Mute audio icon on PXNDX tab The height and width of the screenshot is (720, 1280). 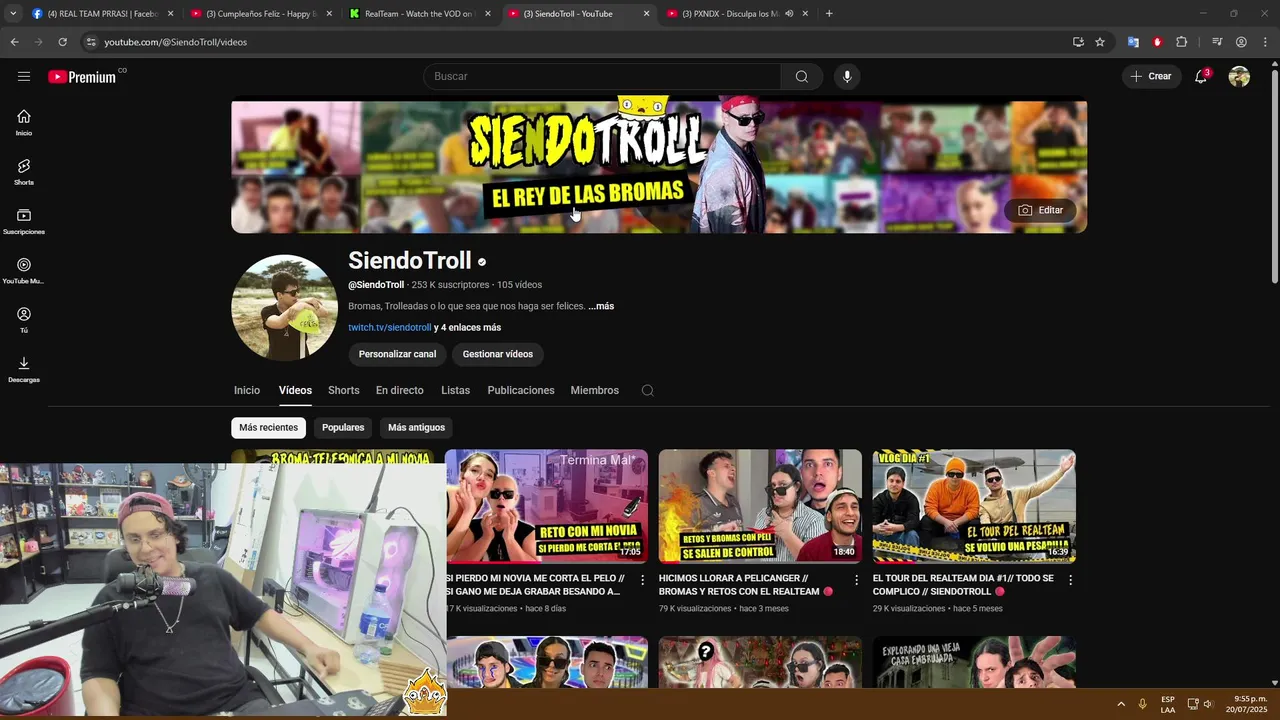789,14
